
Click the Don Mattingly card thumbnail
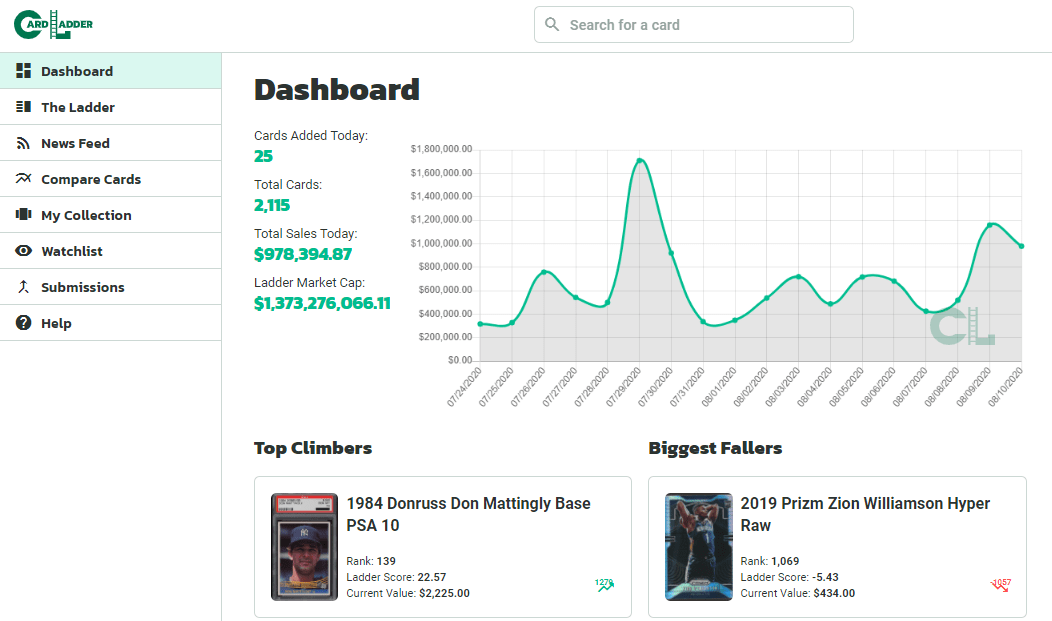304,547
